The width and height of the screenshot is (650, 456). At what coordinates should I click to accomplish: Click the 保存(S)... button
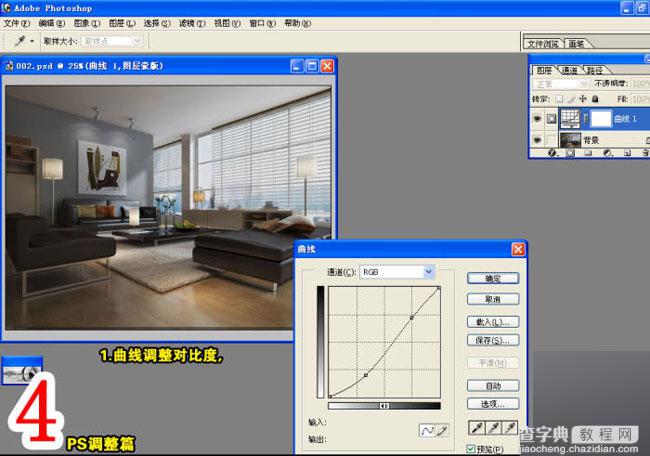tap(493, 340)
